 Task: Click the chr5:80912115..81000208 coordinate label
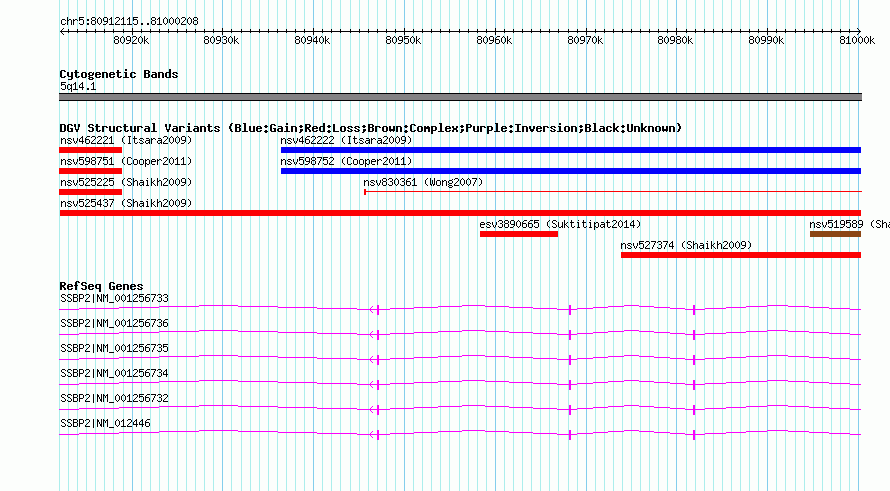click(129, 21)
